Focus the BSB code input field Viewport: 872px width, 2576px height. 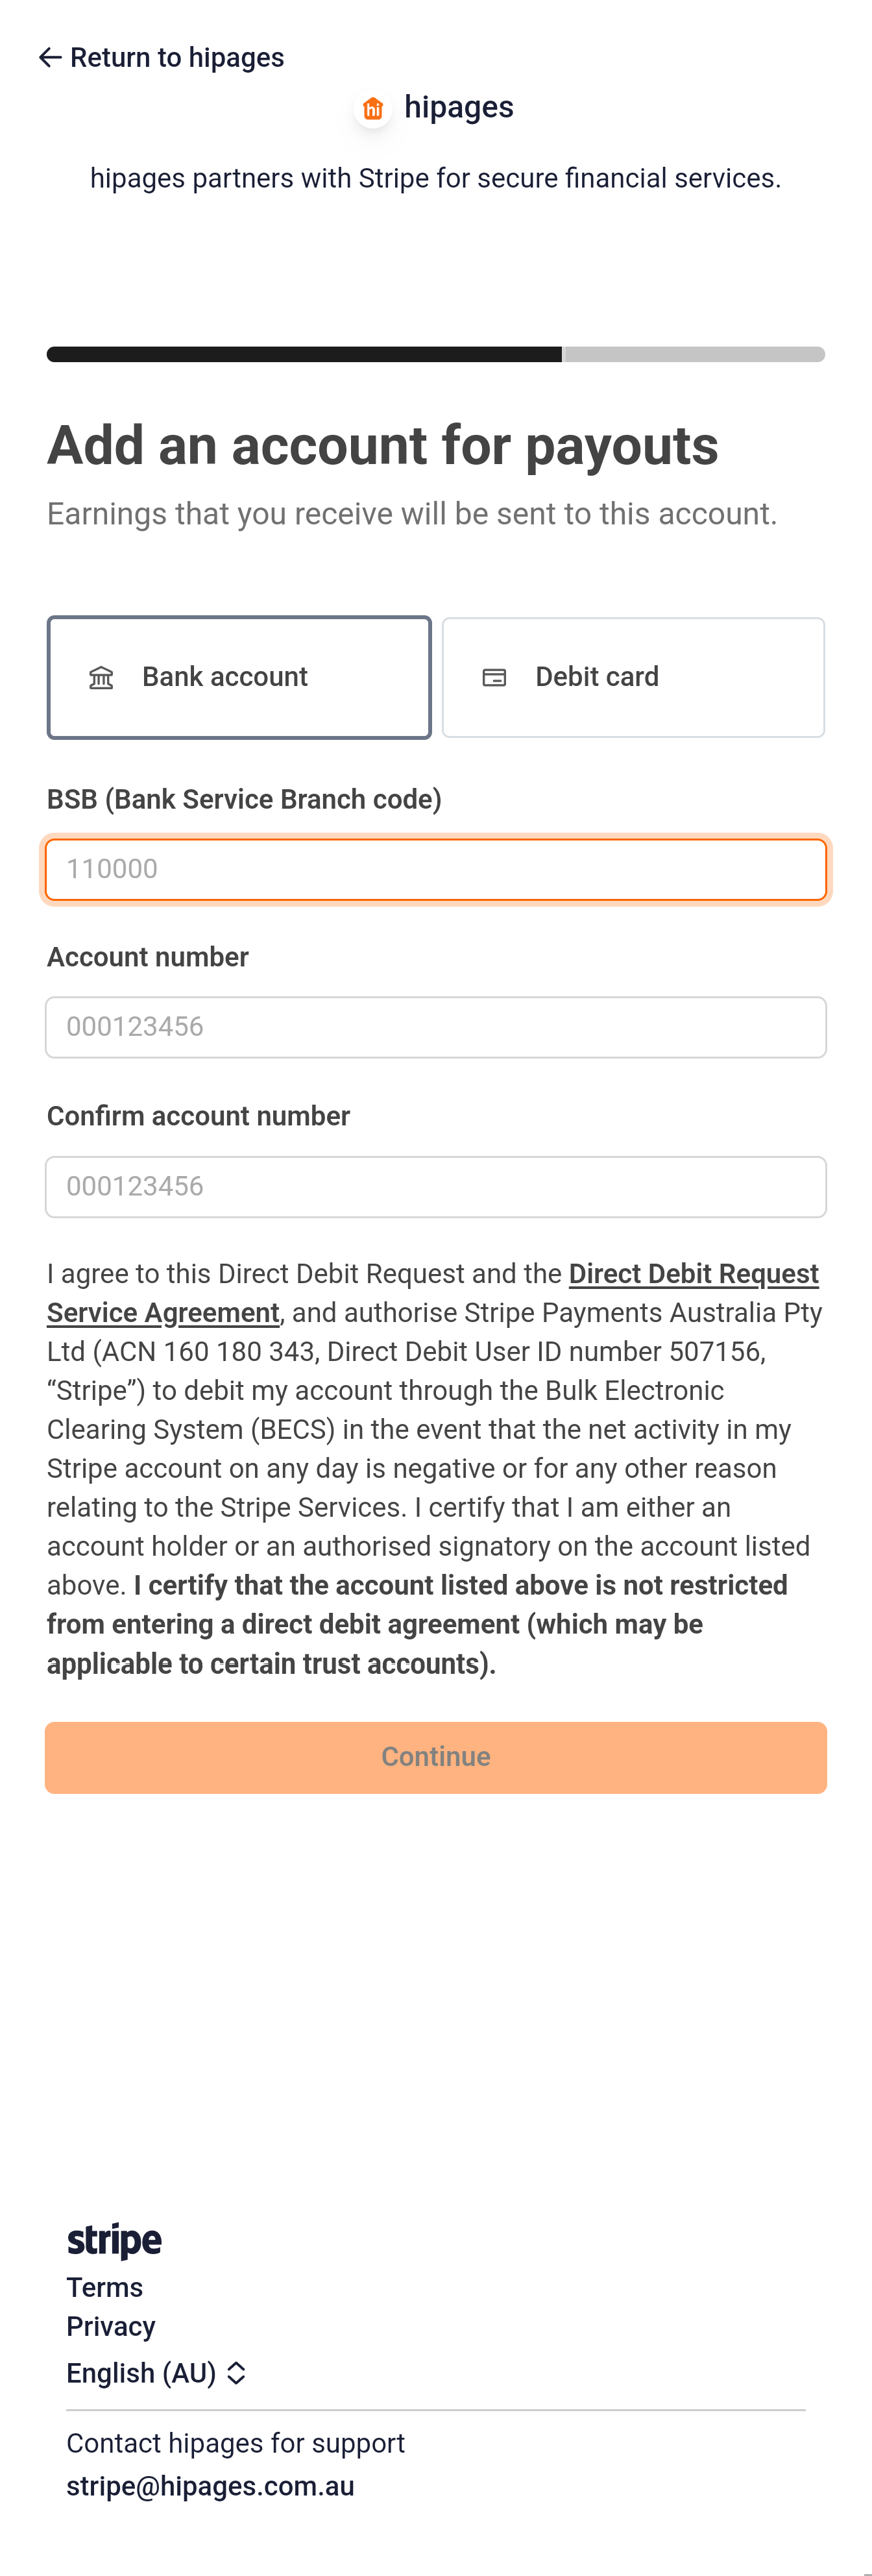pyautogui.click(x=436, y=869)
